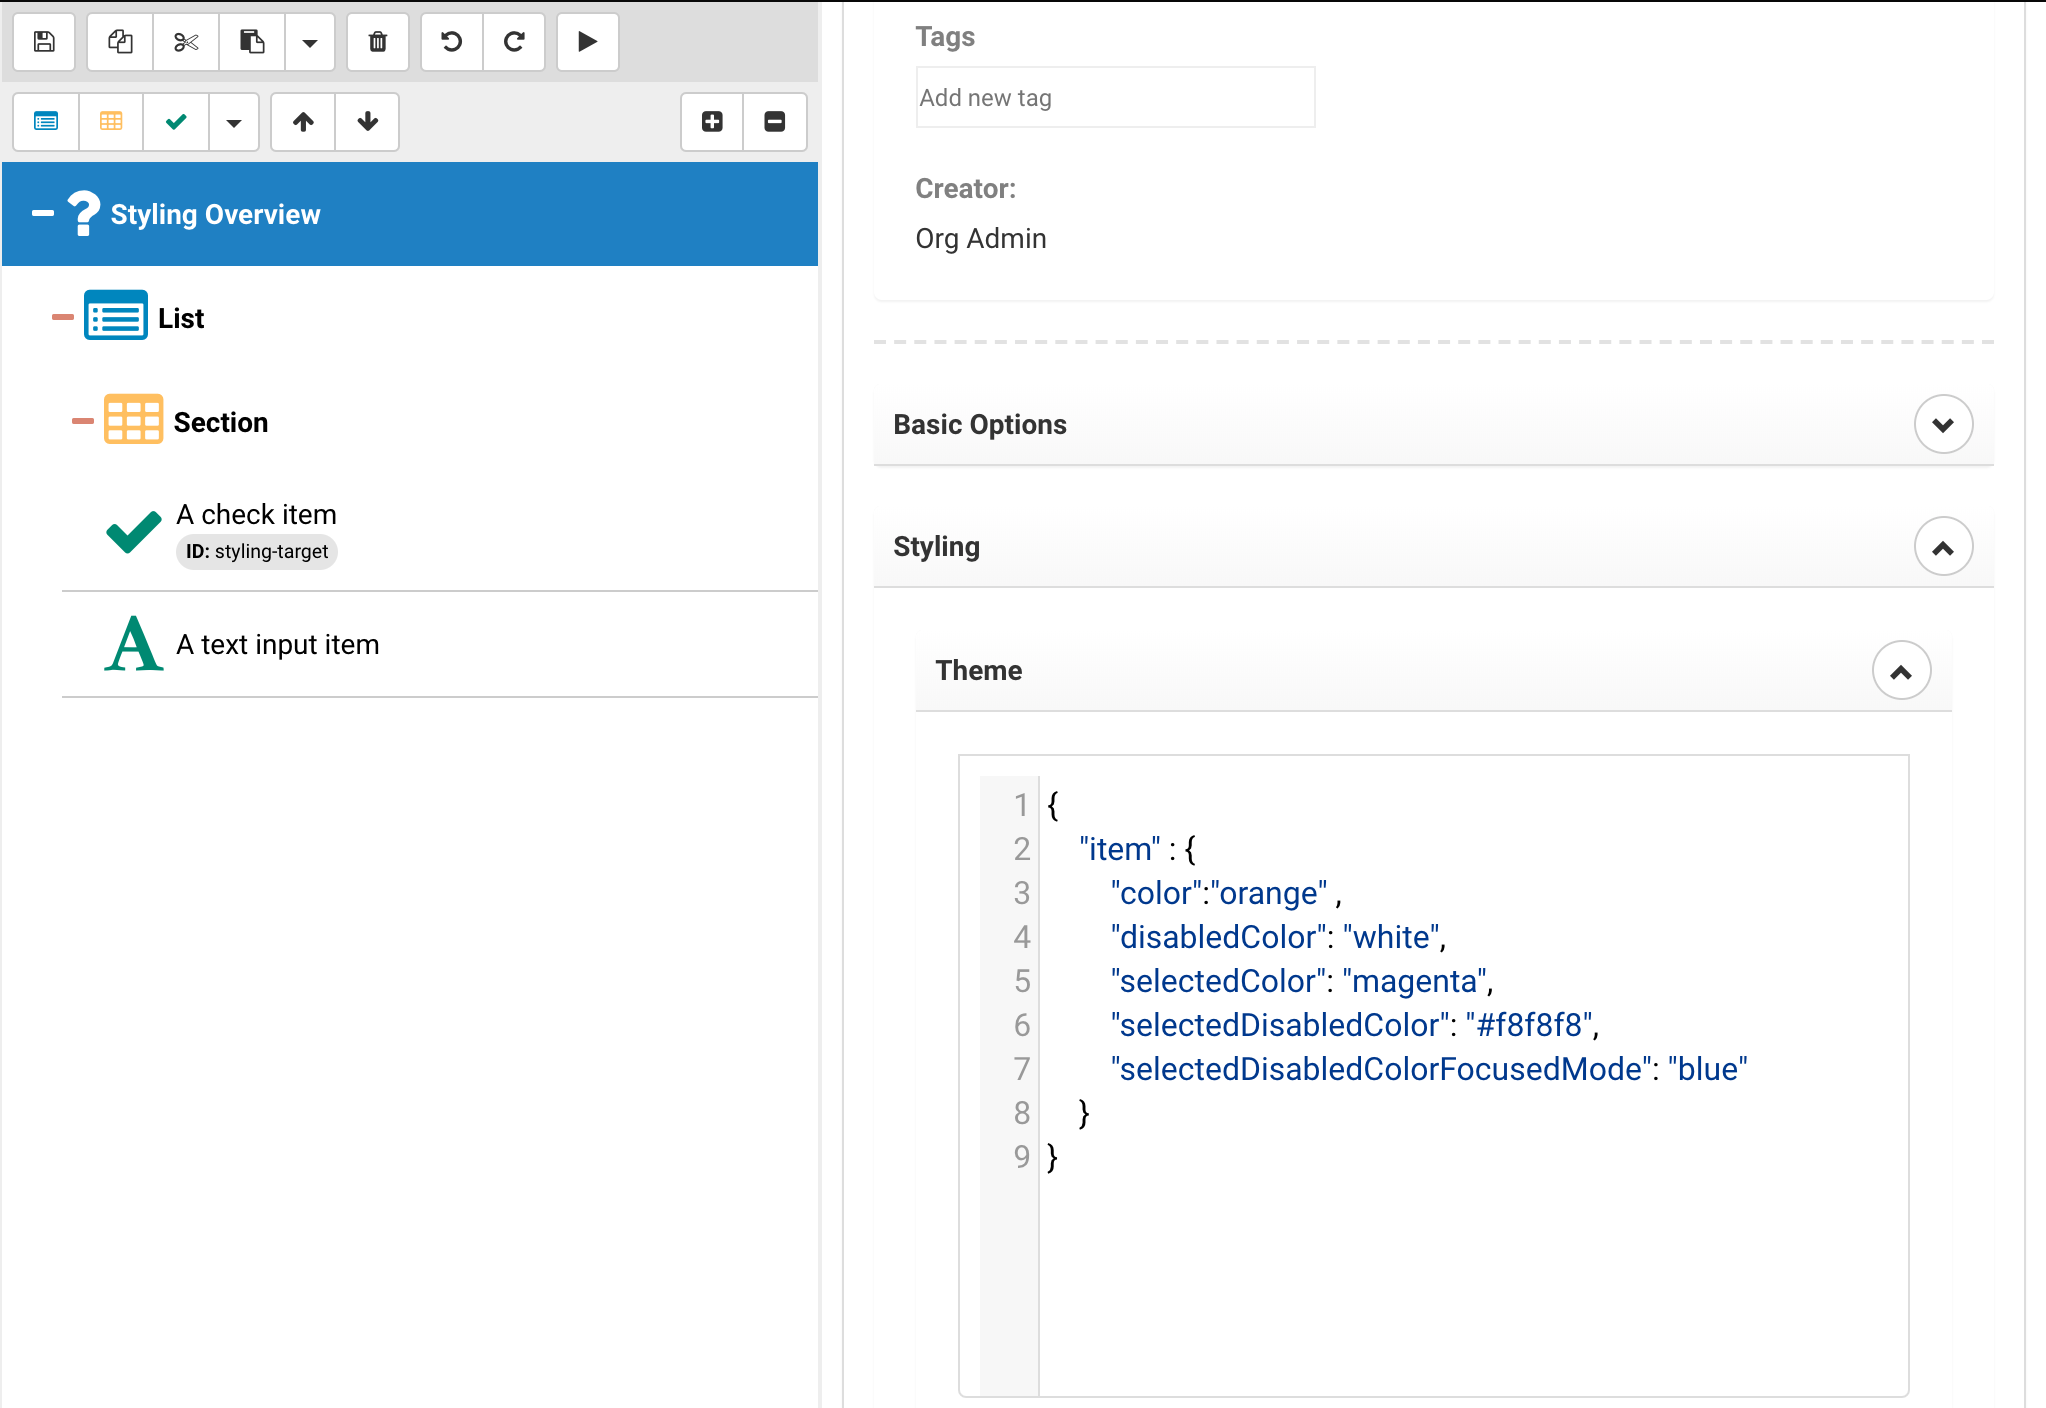This screenshot has height=1408, width=2046.
Task: Open the item type dropdown arrow
Action: coord(234,123)
